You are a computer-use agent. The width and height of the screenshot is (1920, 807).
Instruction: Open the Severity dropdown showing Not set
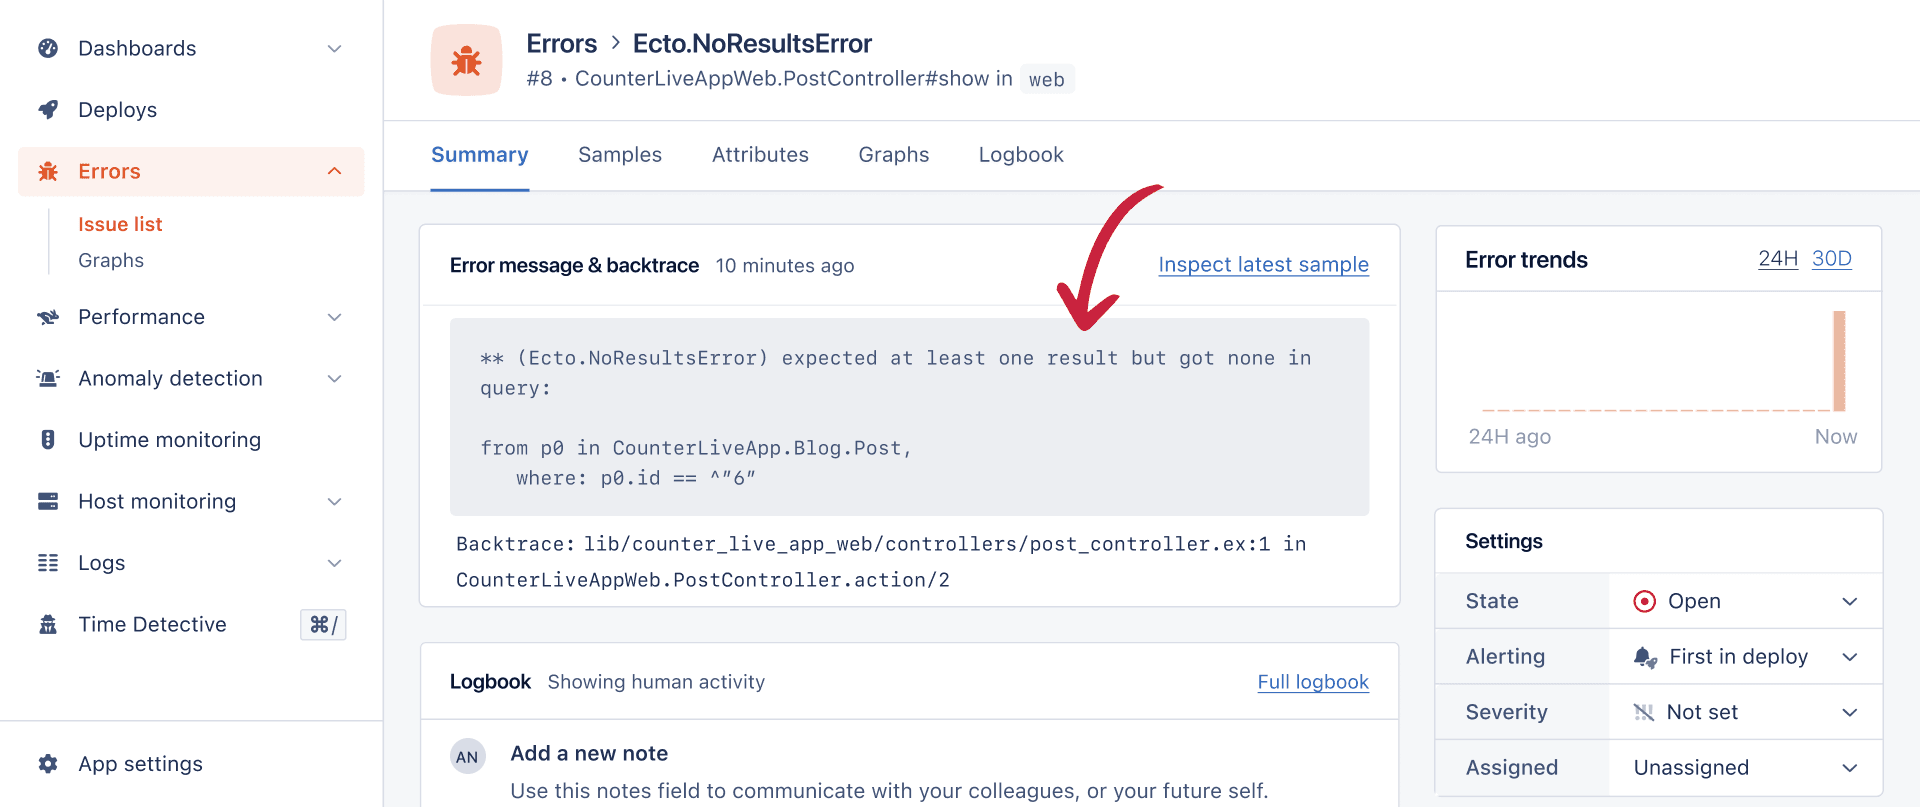[x=1745, y=712]
